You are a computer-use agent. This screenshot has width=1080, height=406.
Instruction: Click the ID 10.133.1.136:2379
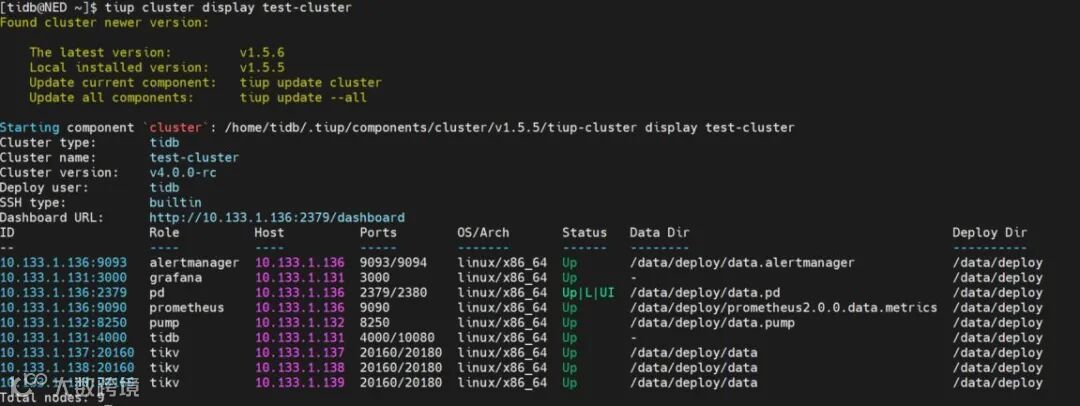63,293
